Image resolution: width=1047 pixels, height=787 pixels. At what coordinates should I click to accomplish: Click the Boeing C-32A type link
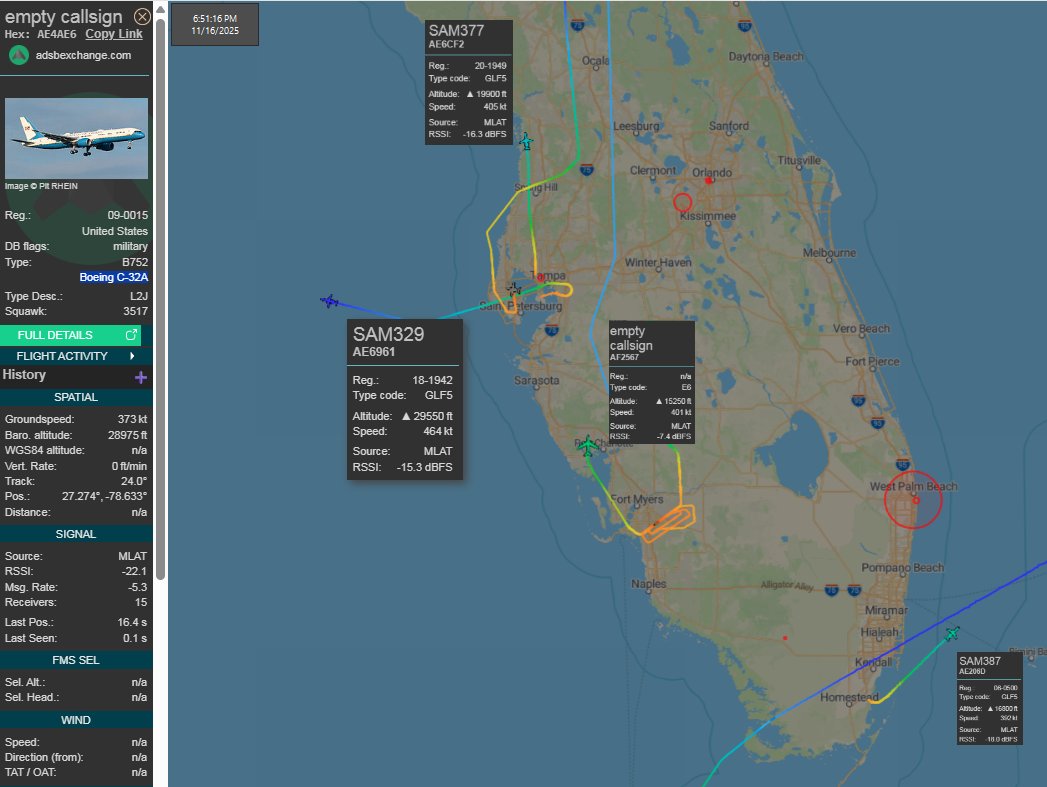tap(114, 277)
